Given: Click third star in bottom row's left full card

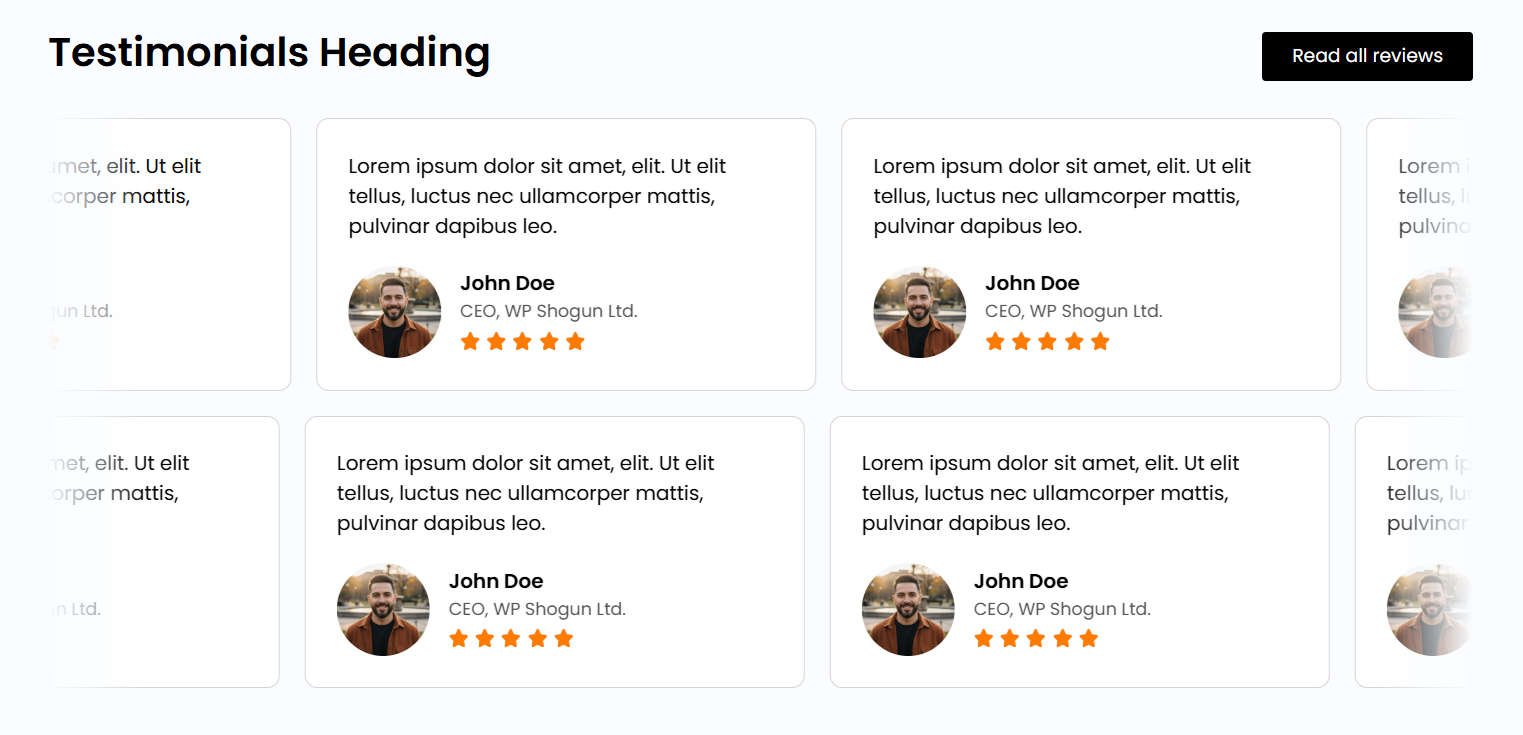Looking at the screenshot, I should coord(511,639).
